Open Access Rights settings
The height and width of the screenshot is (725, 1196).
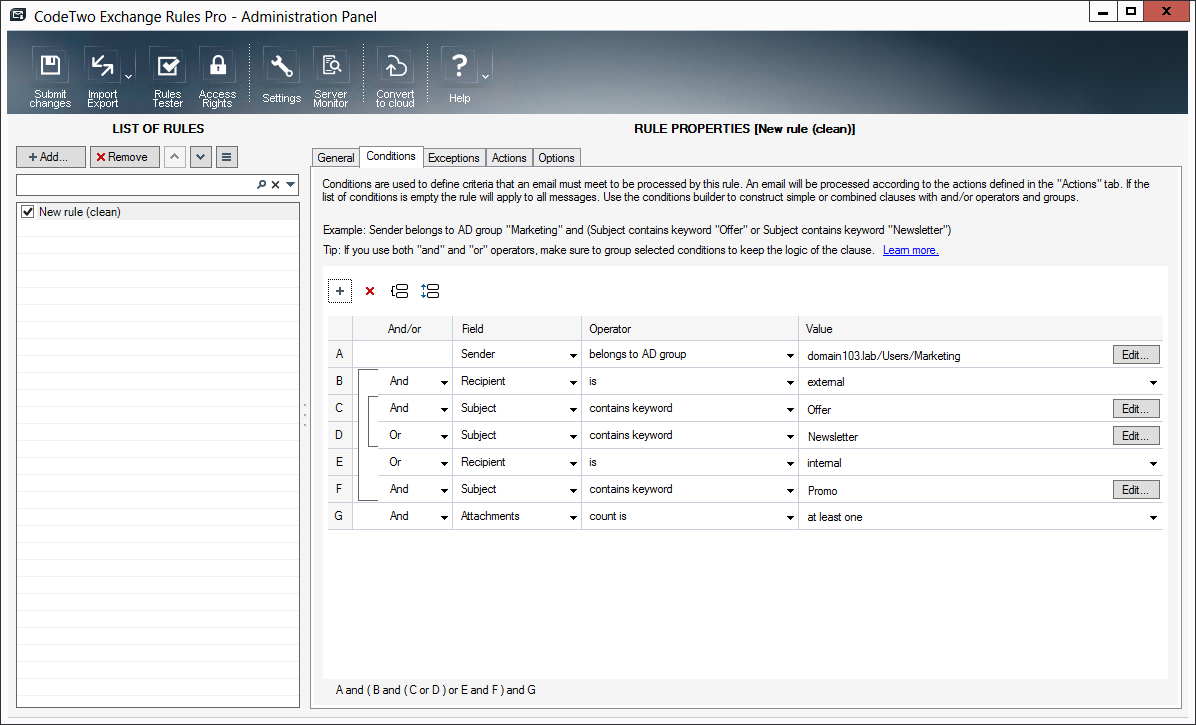point(217,79)
